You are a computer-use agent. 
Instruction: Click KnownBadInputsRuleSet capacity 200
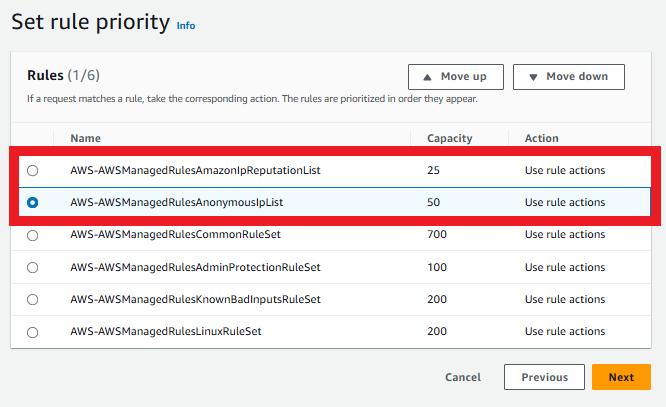tap(437, 299)
